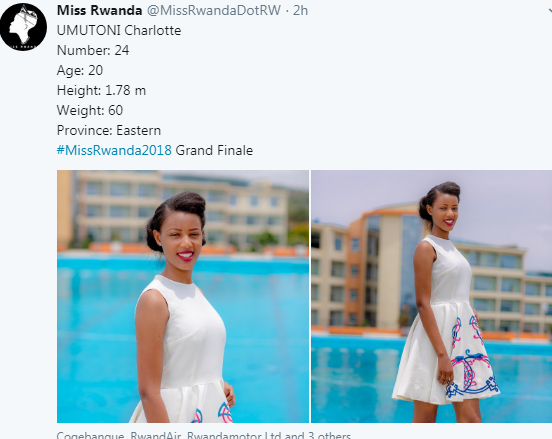Click the Grand Finale text
This screenshot has height=439, width=552.
click(214, 150)
